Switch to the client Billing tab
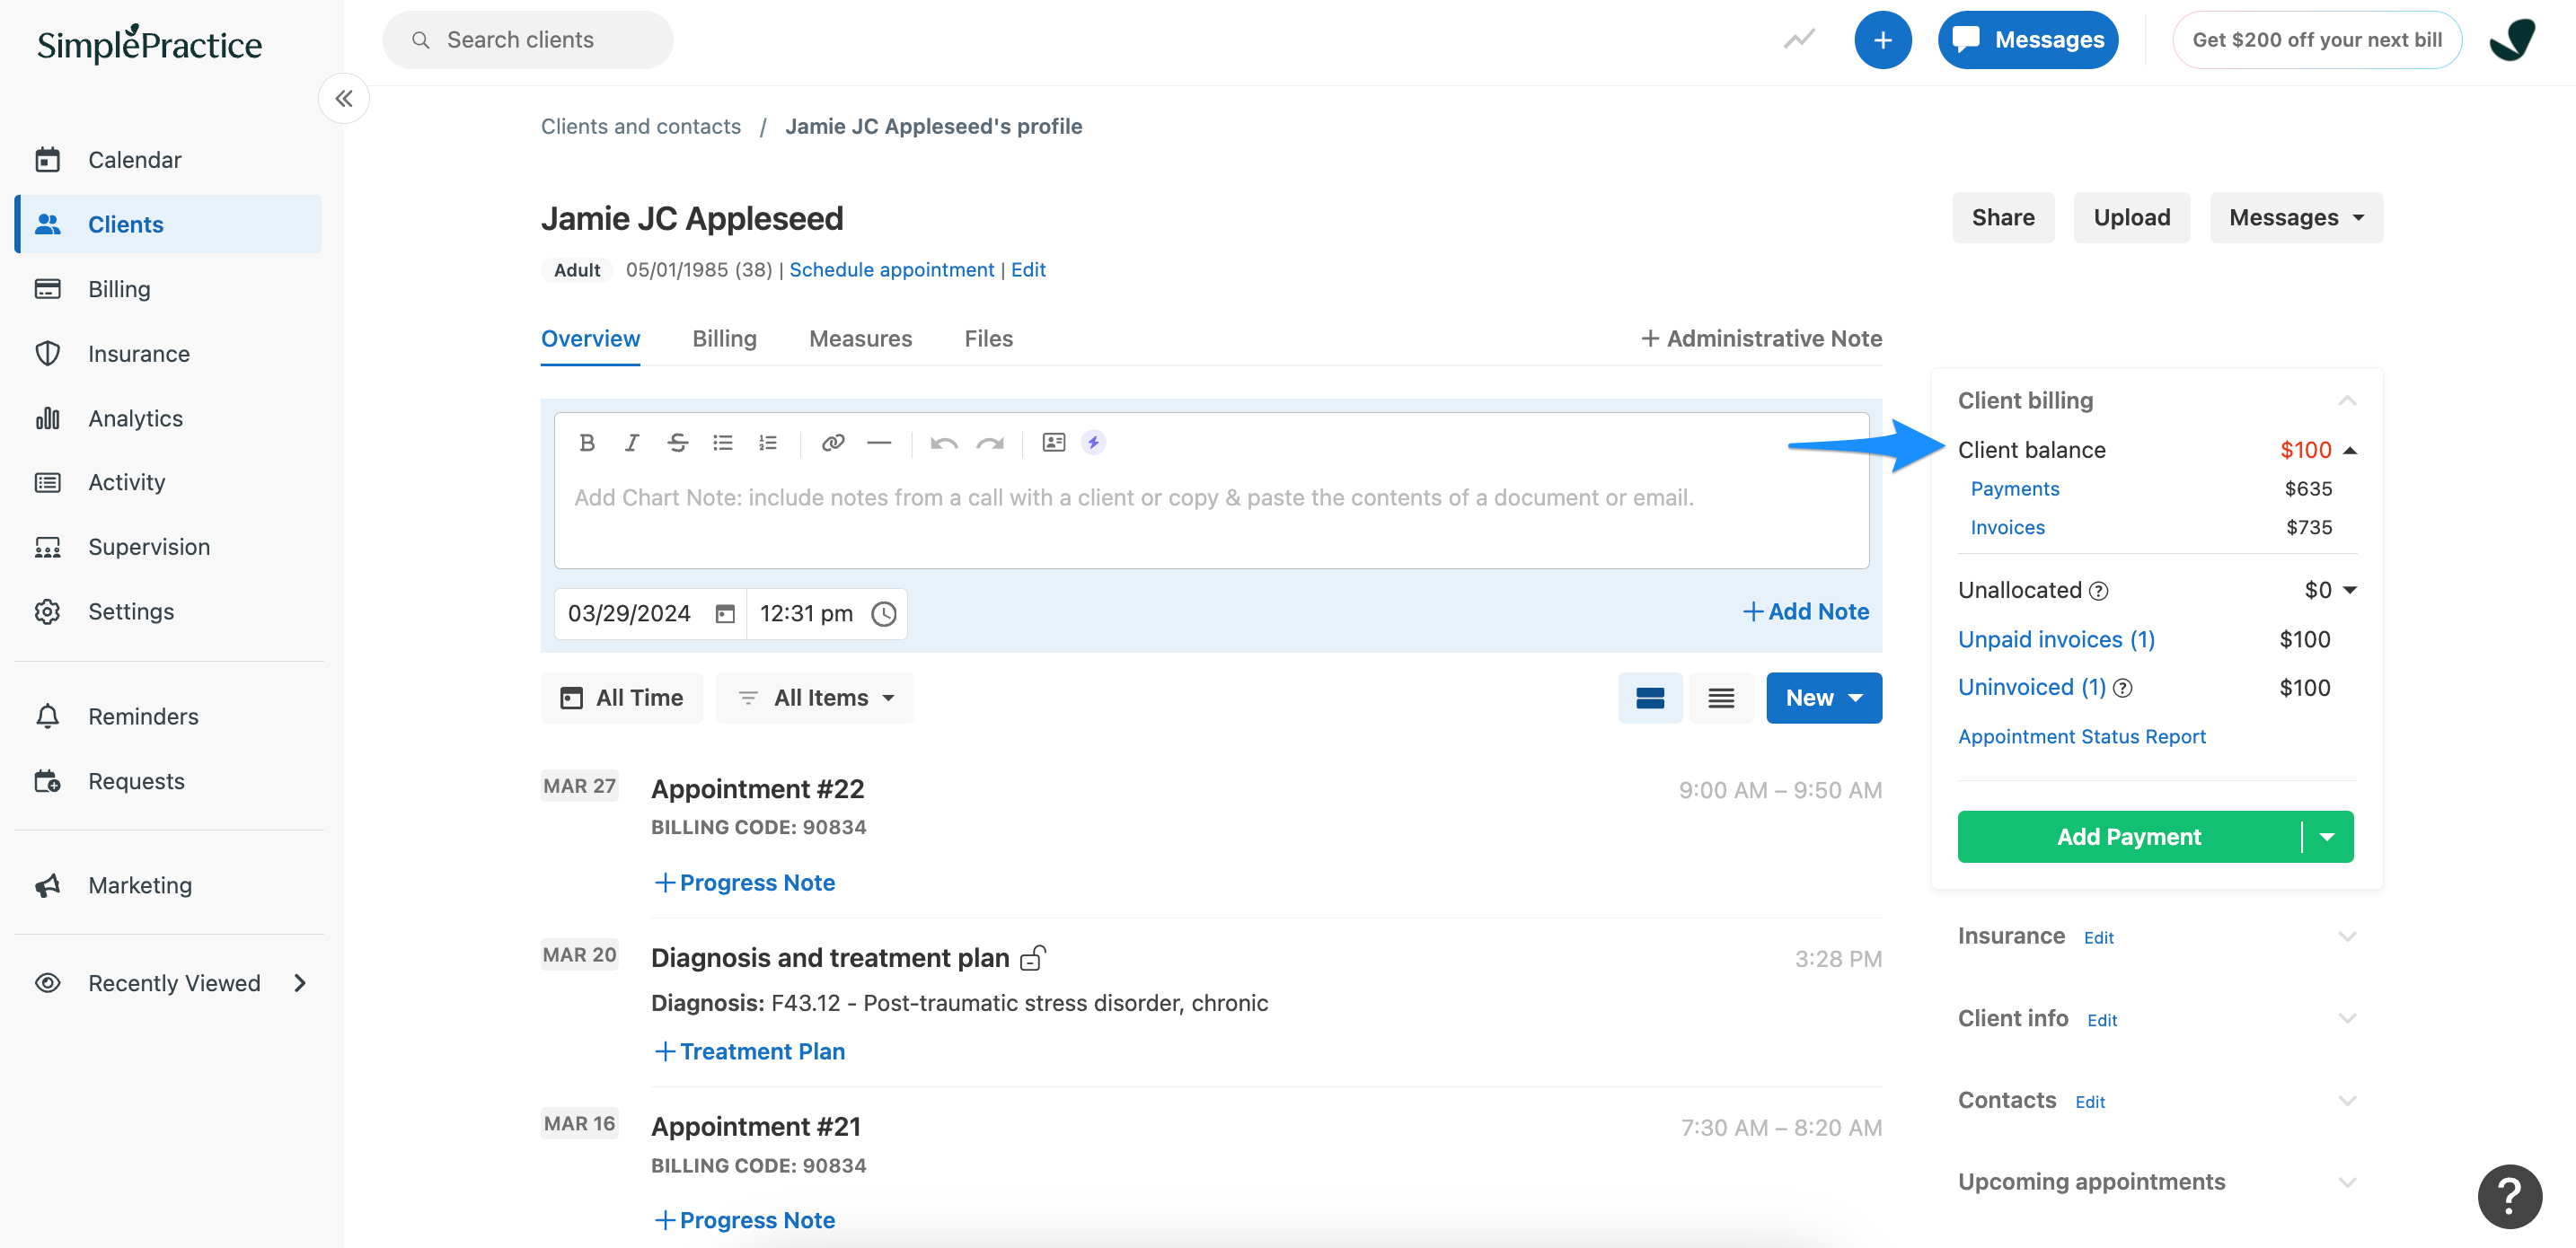This screenshot has width=2576, height=1248. pyautogui.click(x=724, y=338)
